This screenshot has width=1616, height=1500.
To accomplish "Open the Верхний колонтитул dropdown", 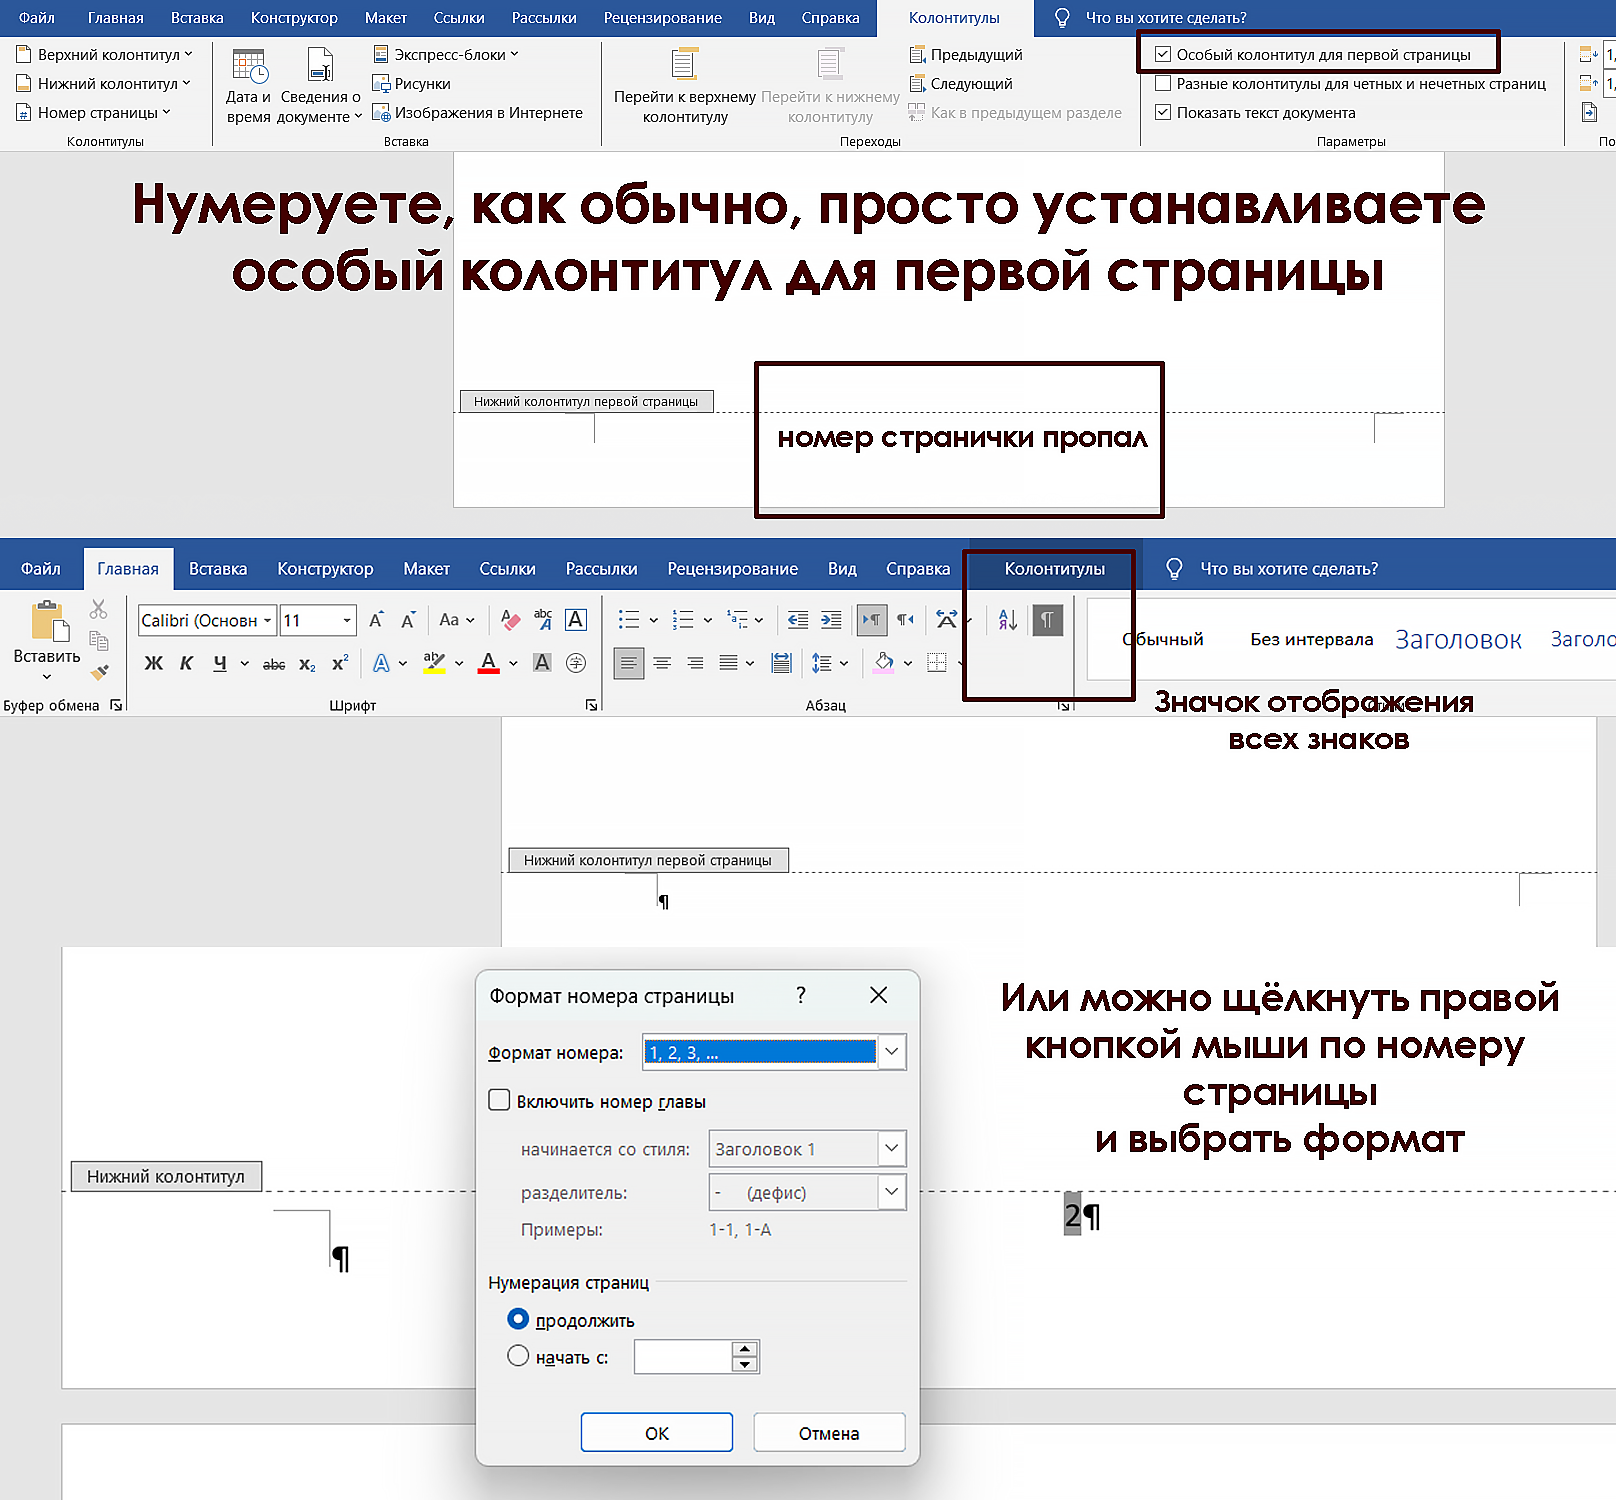I will tap(104, 55).
